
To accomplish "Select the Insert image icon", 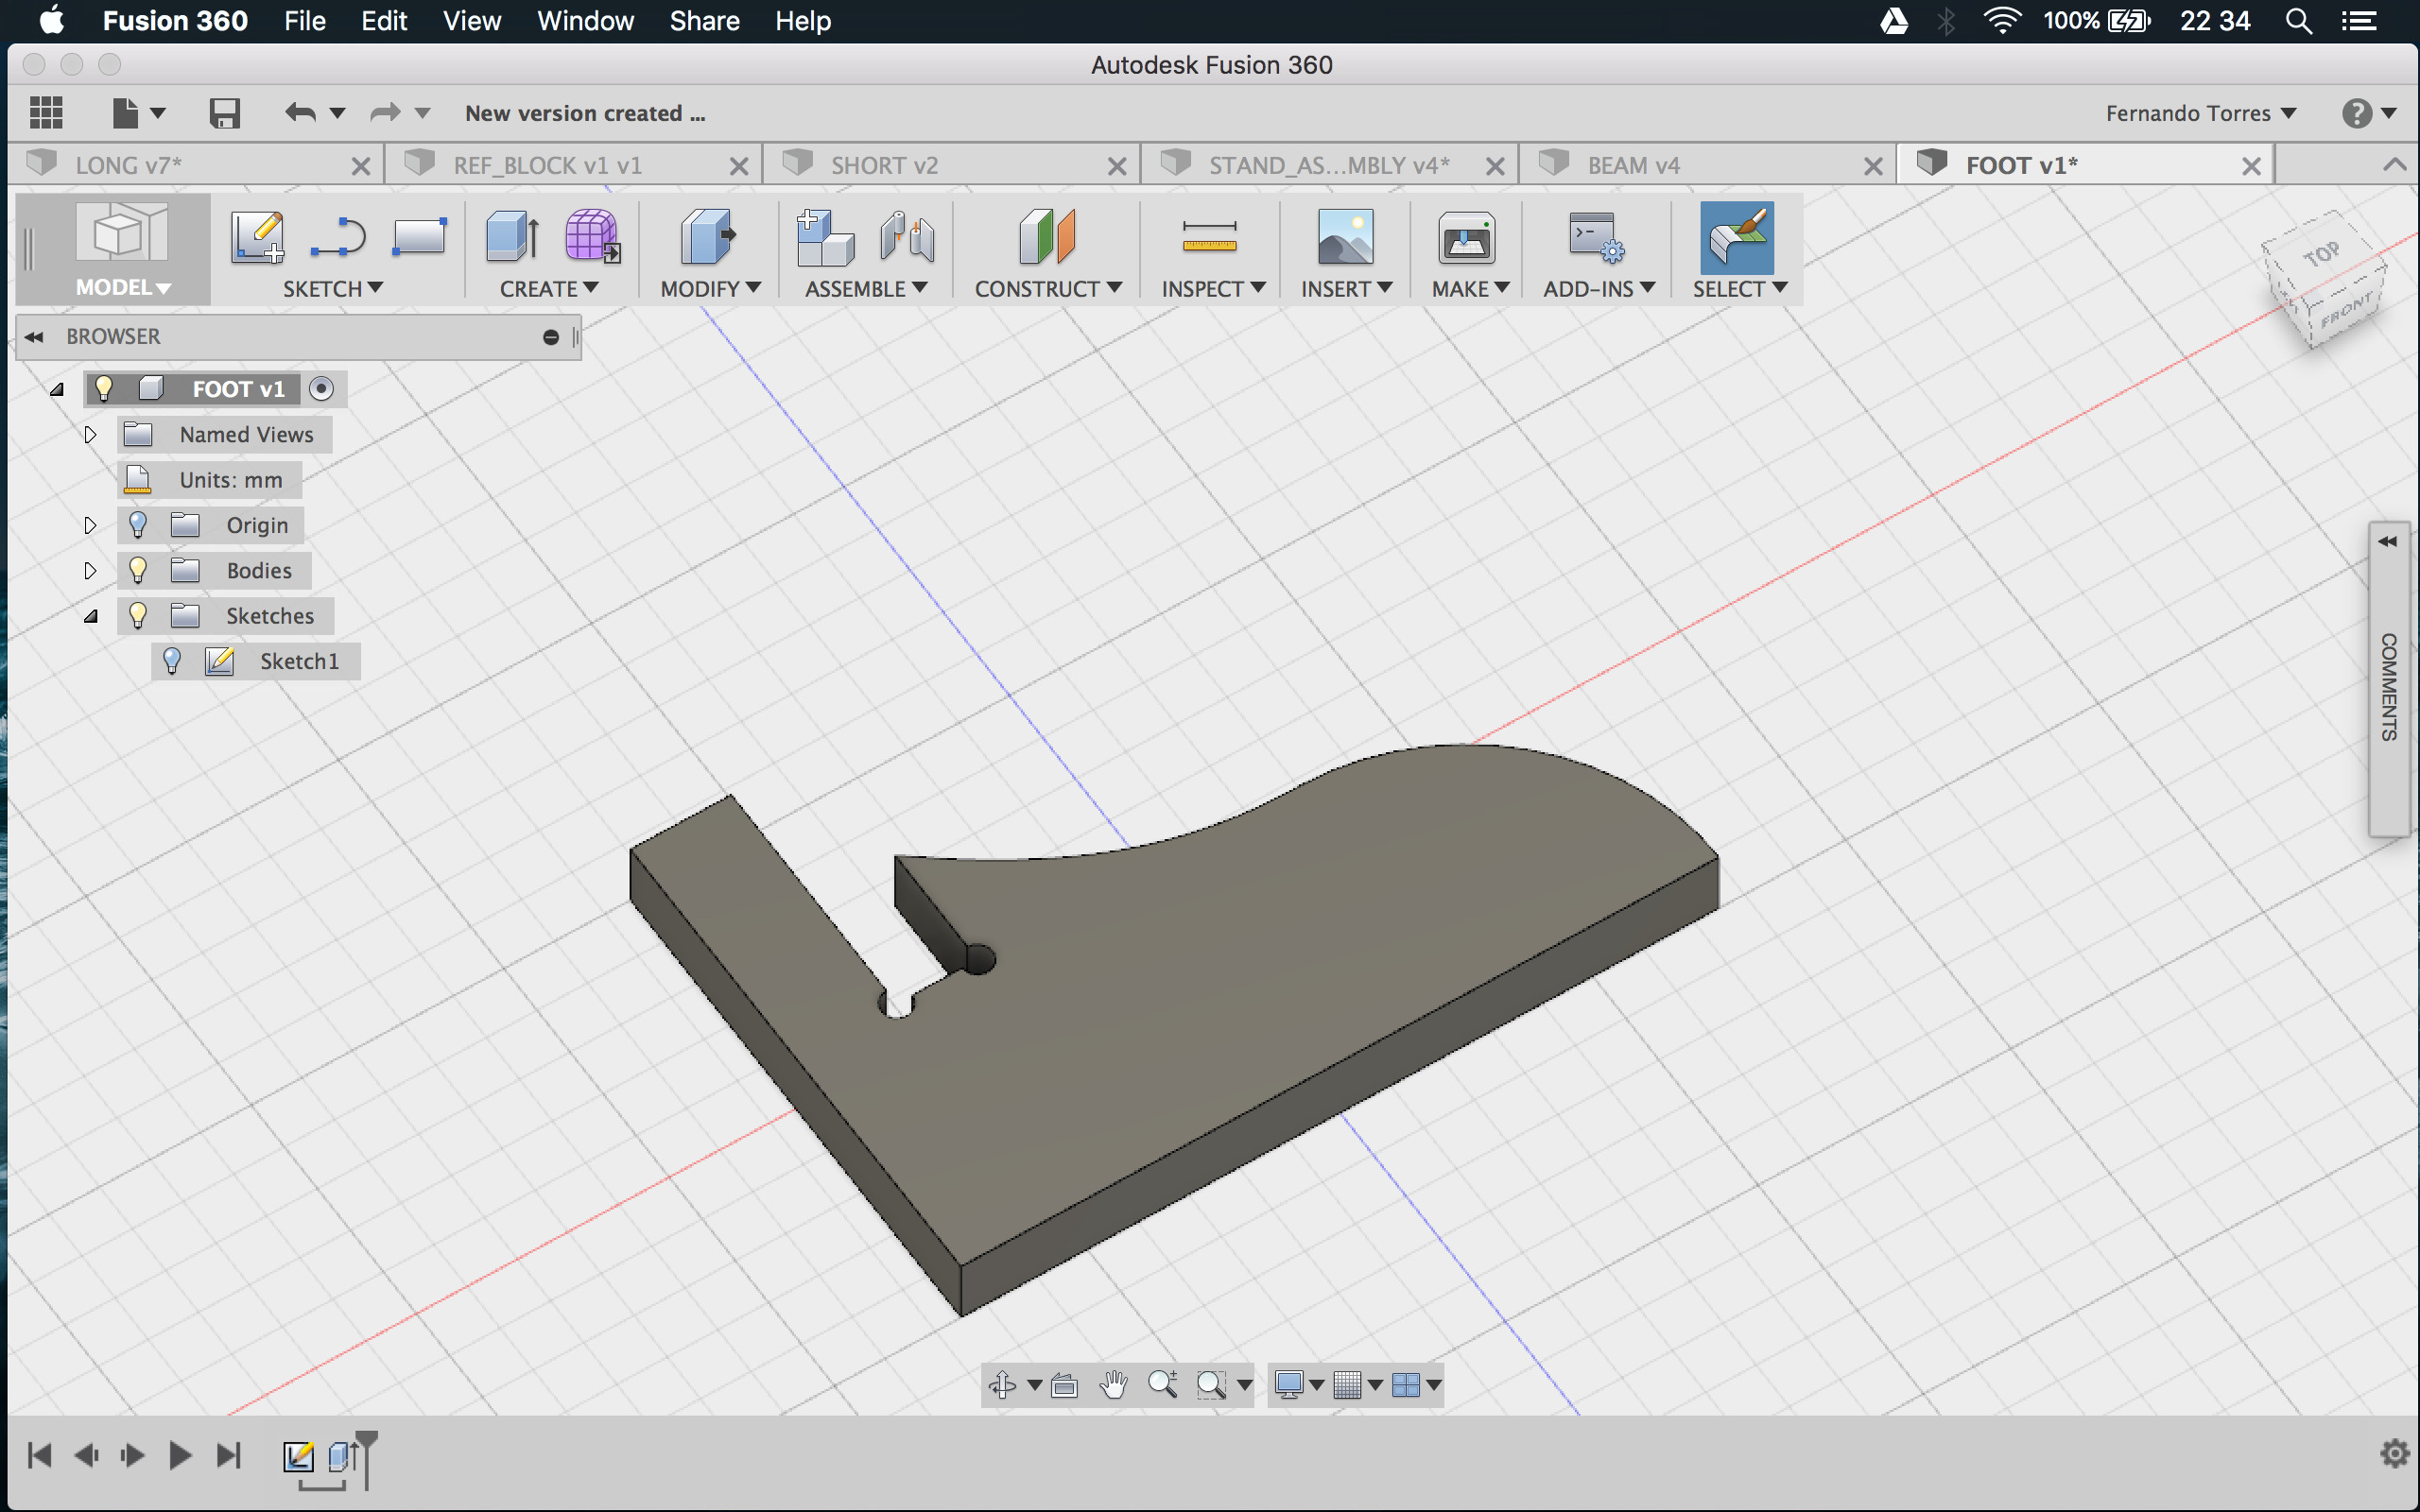I will [x=1345, y=238].
